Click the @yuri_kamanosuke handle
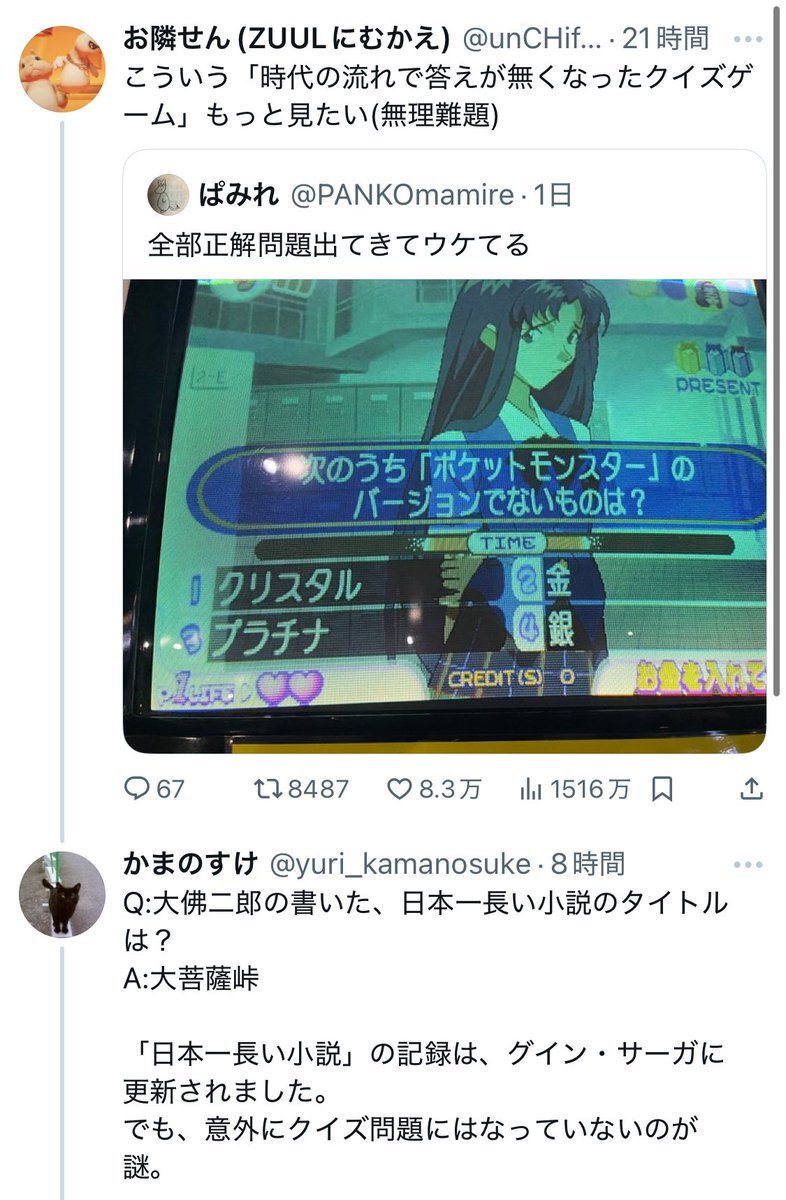The height and width of the screenshot is (1200, 786). point(402,863)
